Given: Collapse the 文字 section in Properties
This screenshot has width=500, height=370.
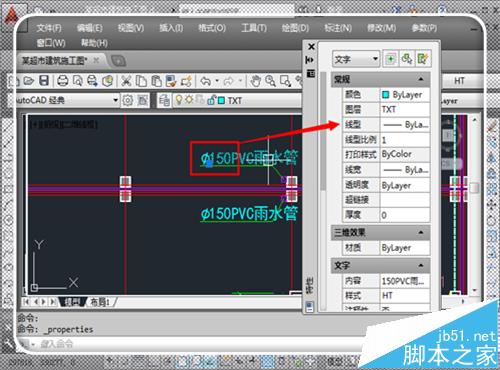Looking at the screenshot, I should (421, 265).
